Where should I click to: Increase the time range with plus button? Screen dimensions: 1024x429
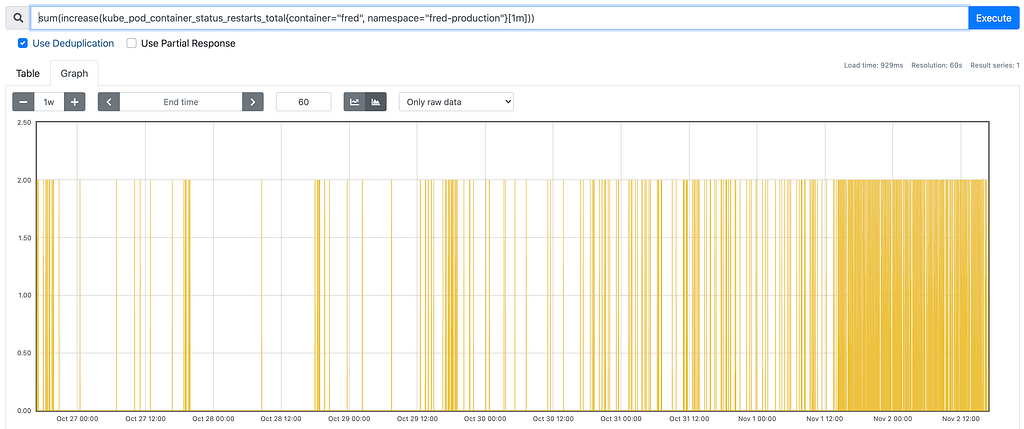tap(75, 102)
